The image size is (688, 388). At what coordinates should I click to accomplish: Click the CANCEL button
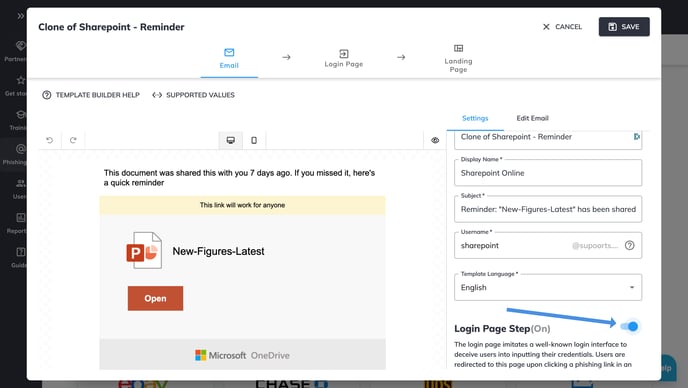pos(562,27)
